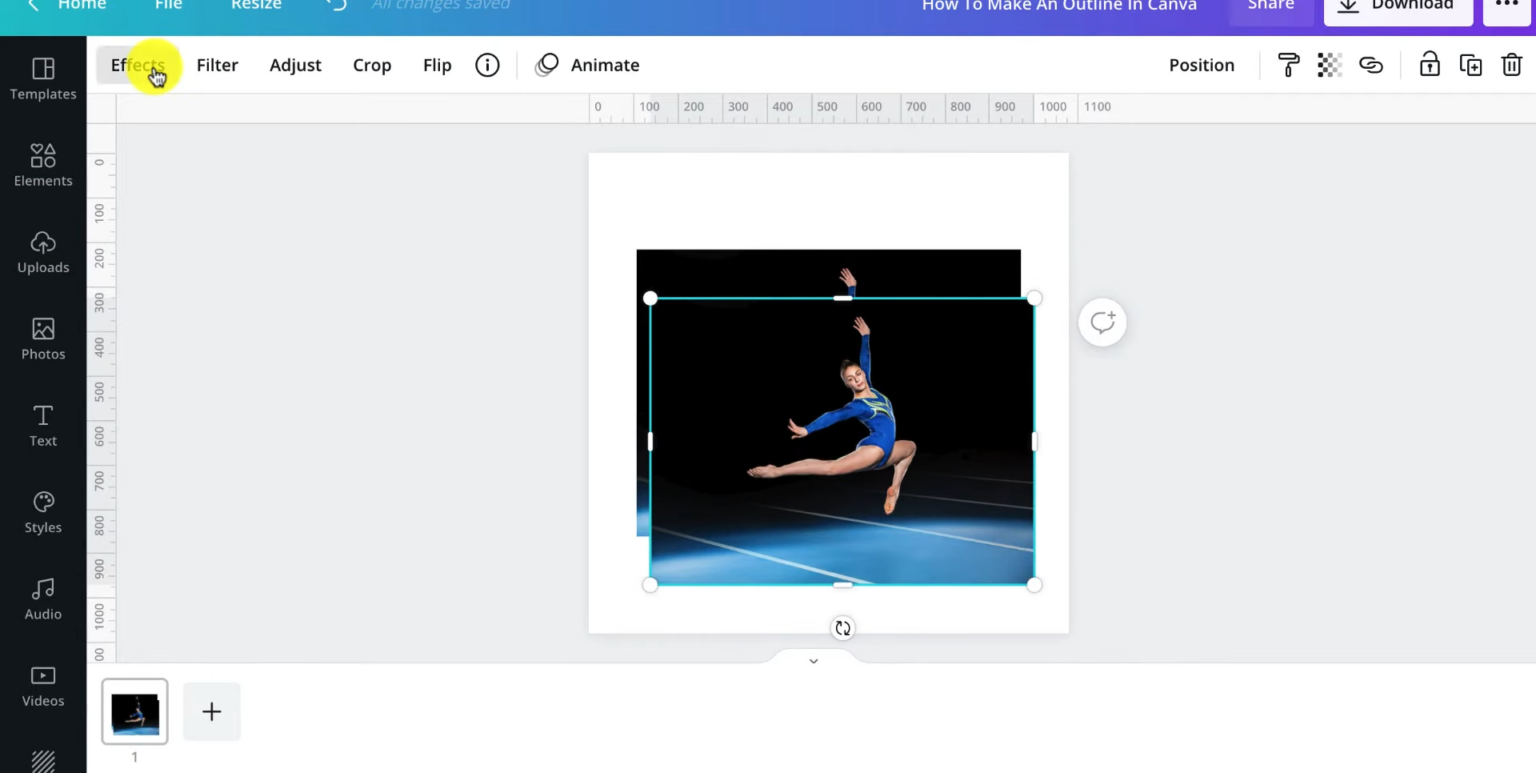
Task: Open the Uploads panel
Action: point(43,252)
